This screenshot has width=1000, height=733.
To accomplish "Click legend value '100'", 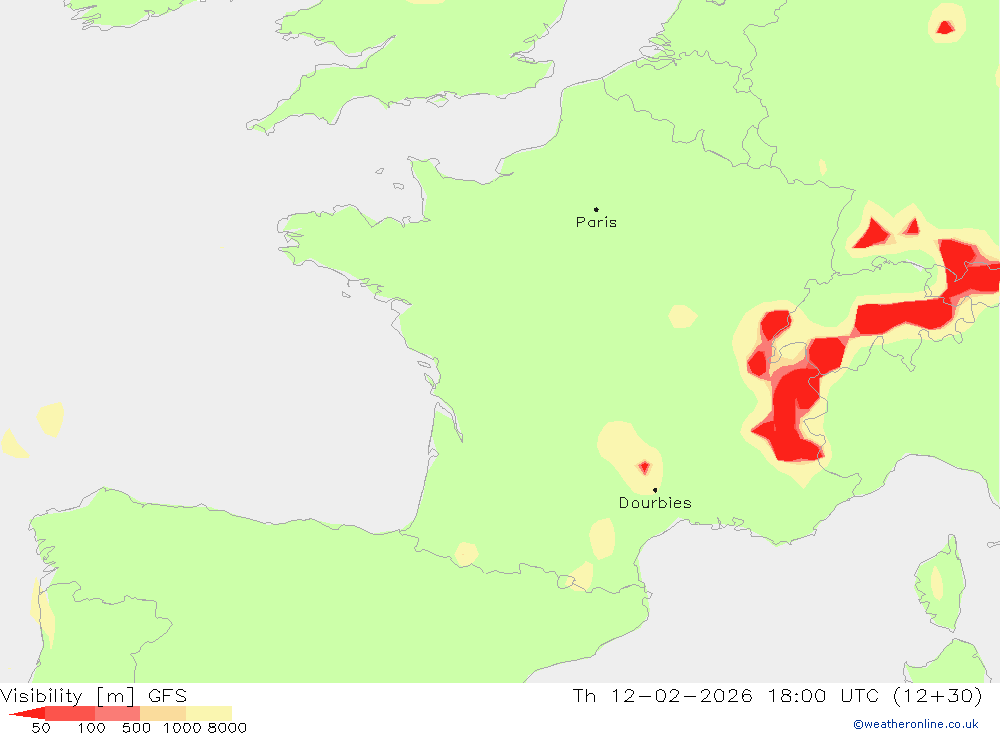I will [91, 727].
